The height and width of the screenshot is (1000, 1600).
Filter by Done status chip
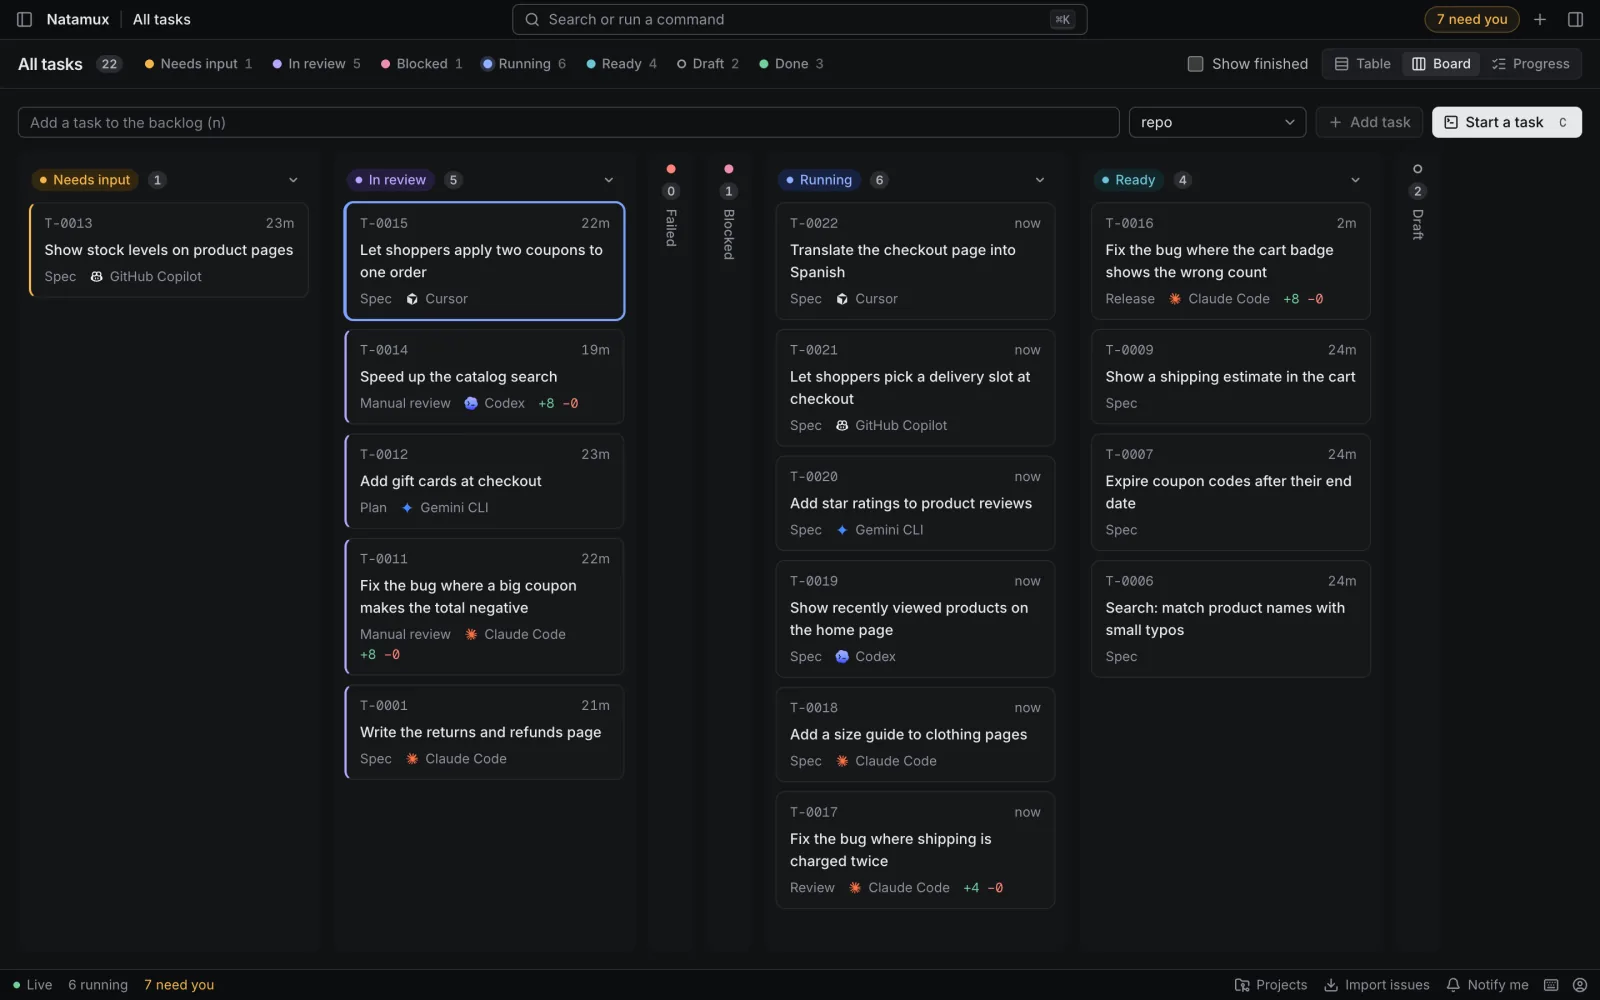791,64
